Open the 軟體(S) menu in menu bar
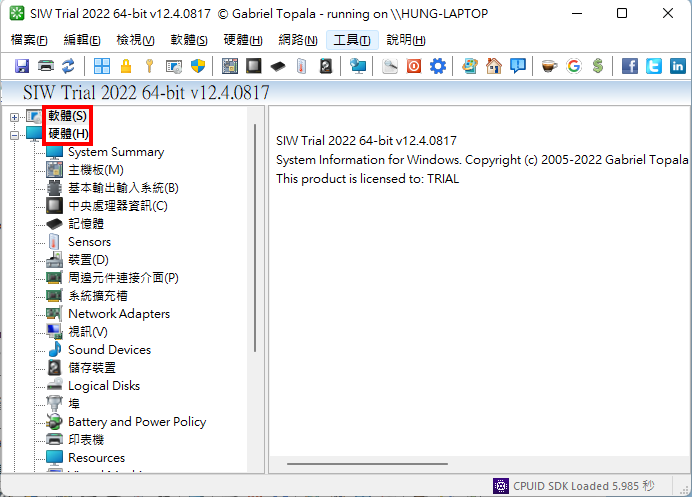696x500 pixels. coord(189,40)
